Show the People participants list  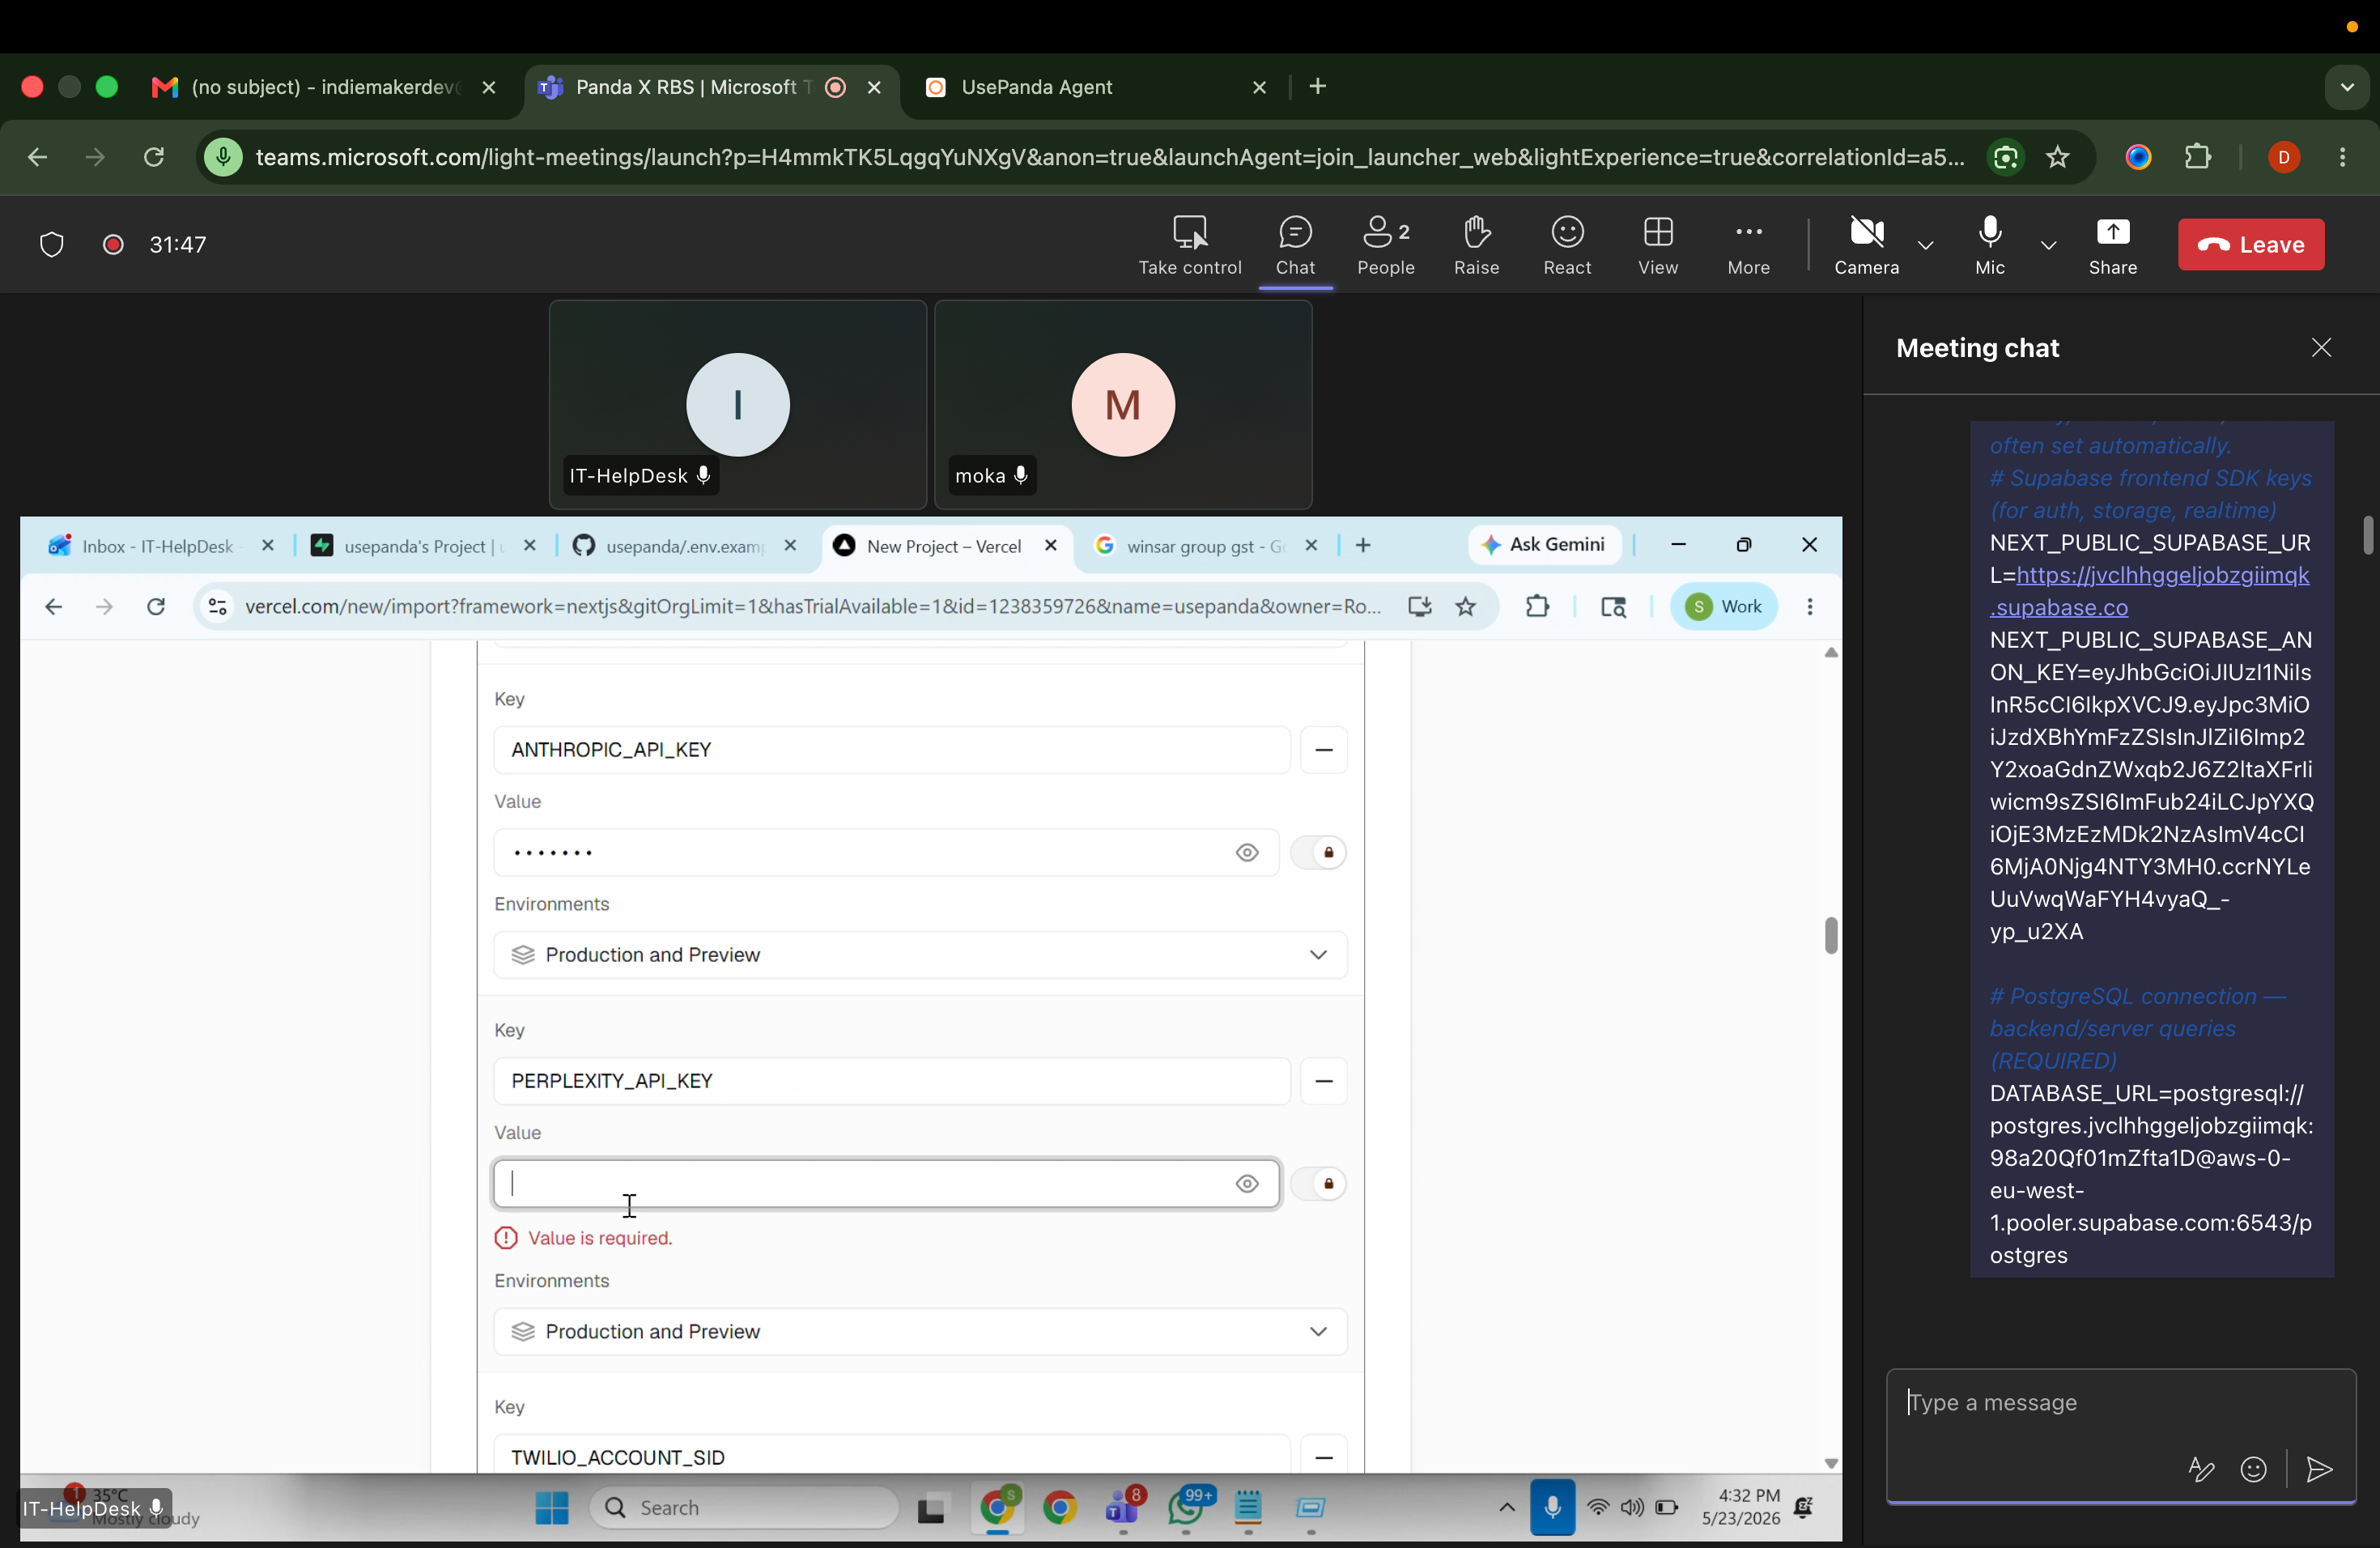(x=1385, y=245)
